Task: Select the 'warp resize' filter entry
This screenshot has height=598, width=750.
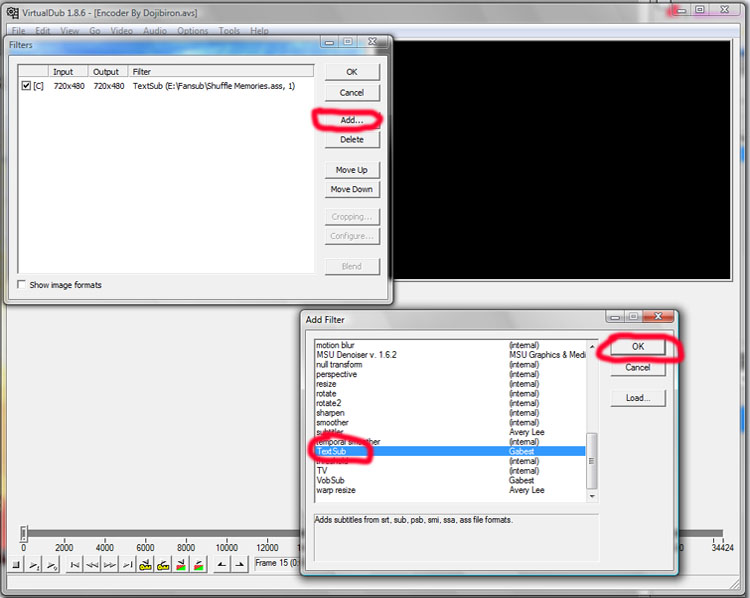Action: [x=450, y=490]
